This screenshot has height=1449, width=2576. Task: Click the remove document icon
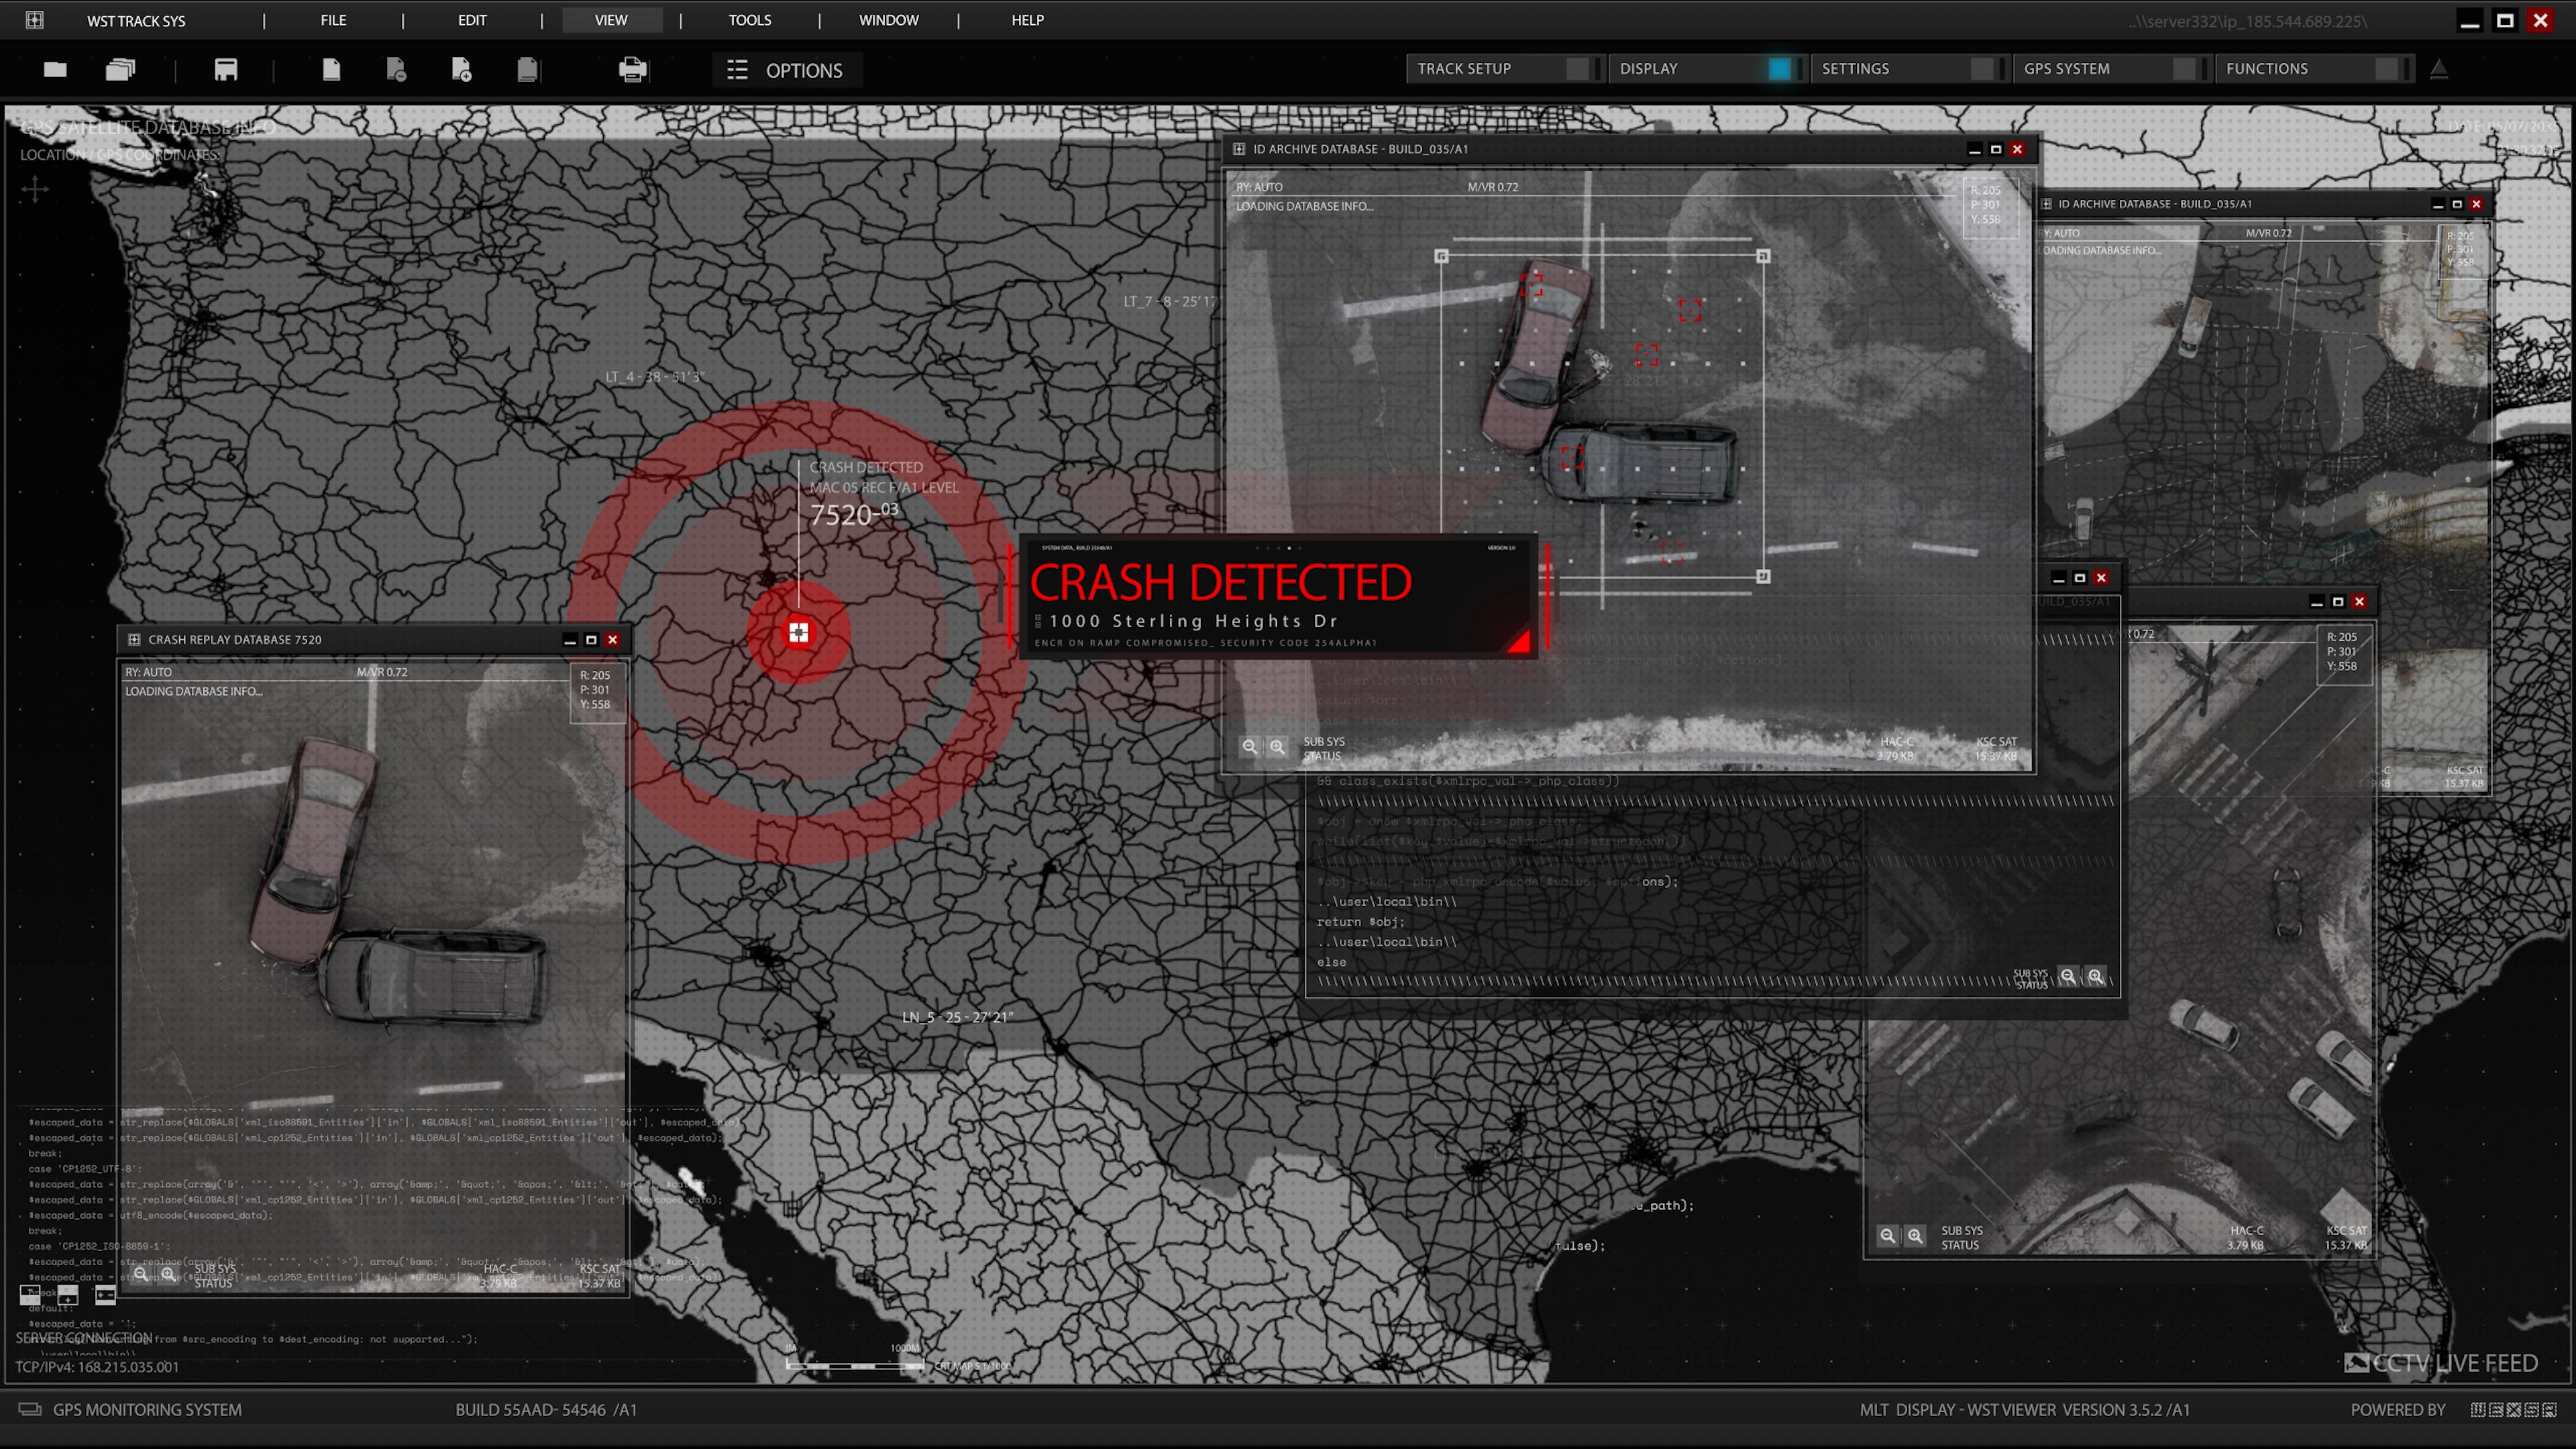click(396, 69)
